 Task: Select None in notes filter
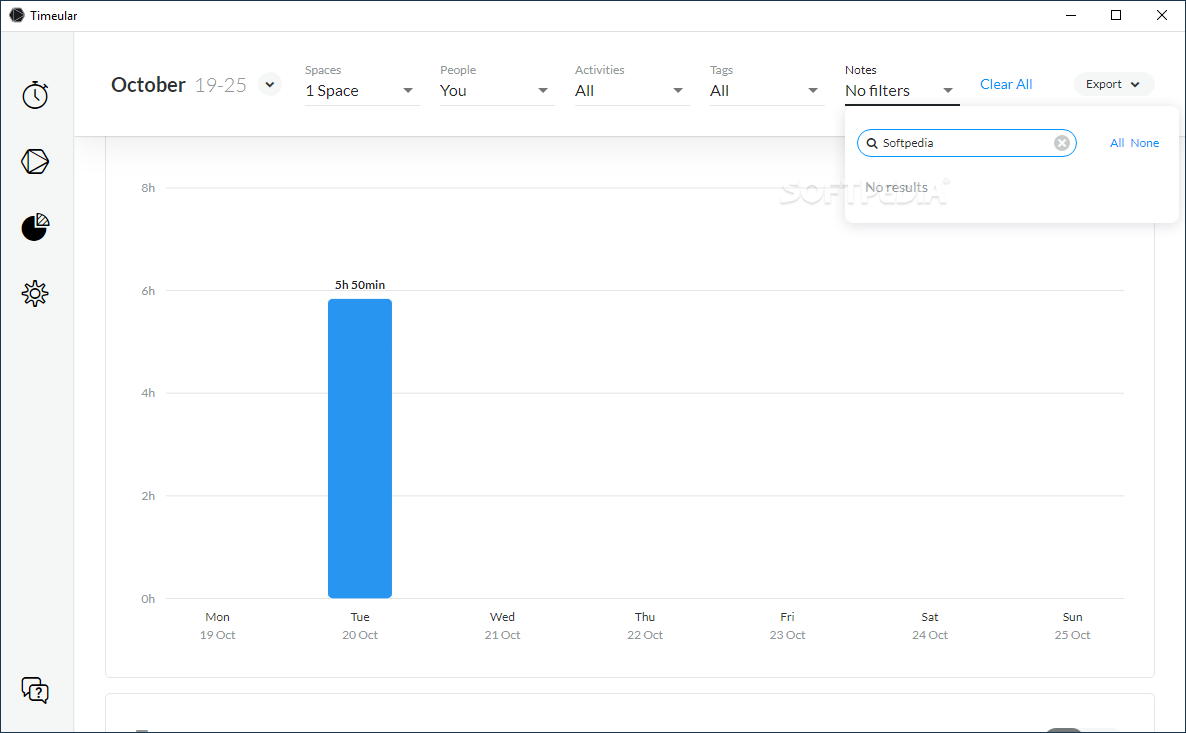click(1144, 143)
